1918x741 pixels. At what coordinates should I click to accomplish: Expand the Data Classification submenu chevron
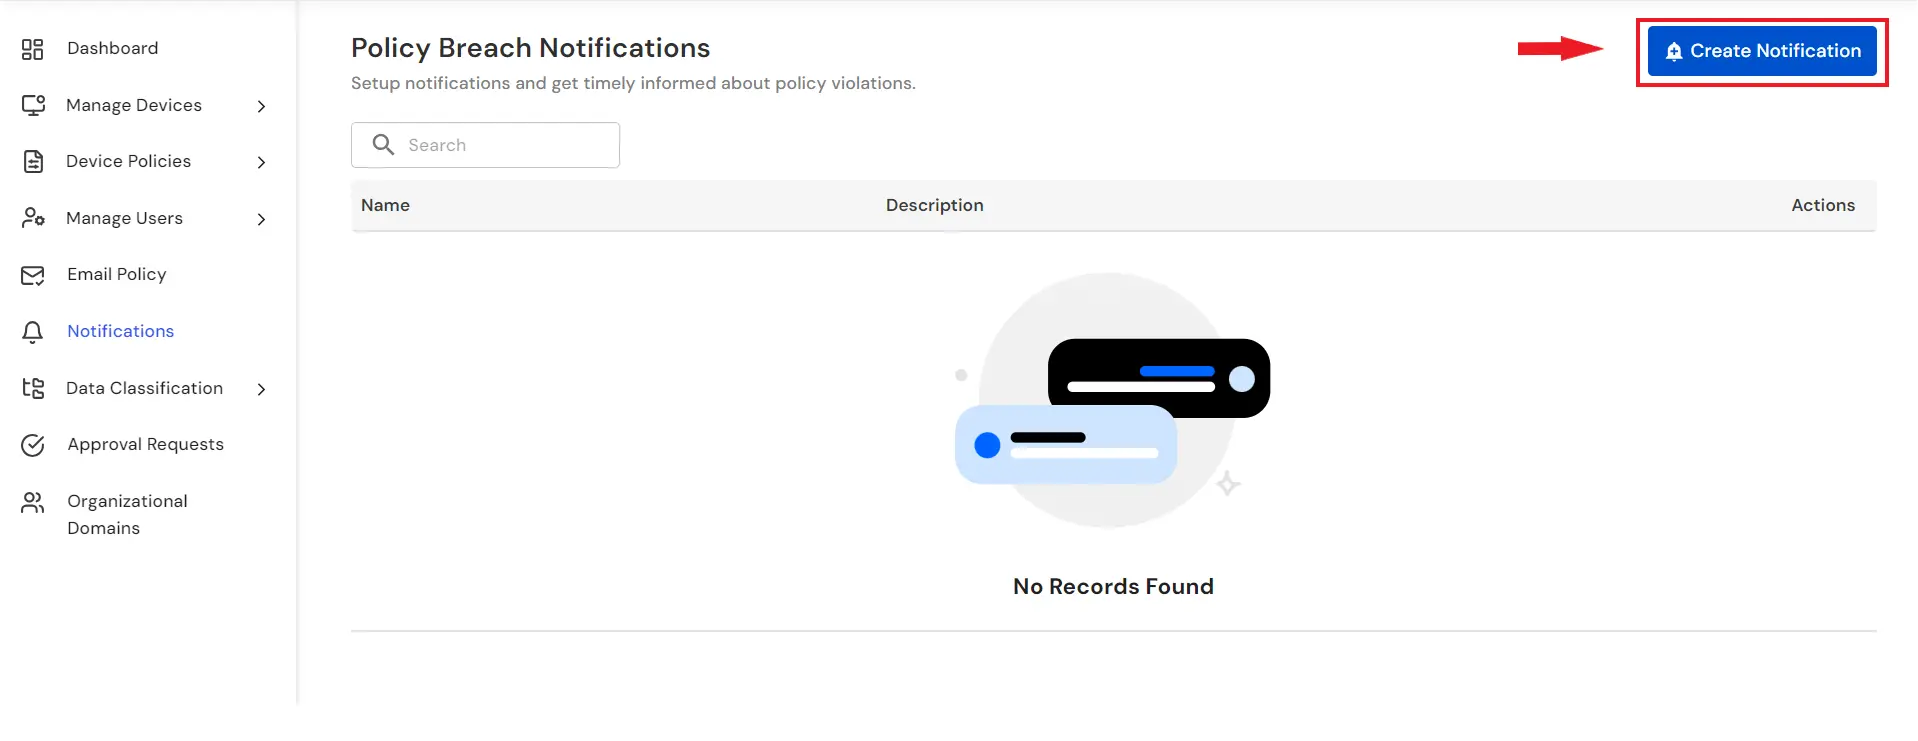[x=262, y=389]
